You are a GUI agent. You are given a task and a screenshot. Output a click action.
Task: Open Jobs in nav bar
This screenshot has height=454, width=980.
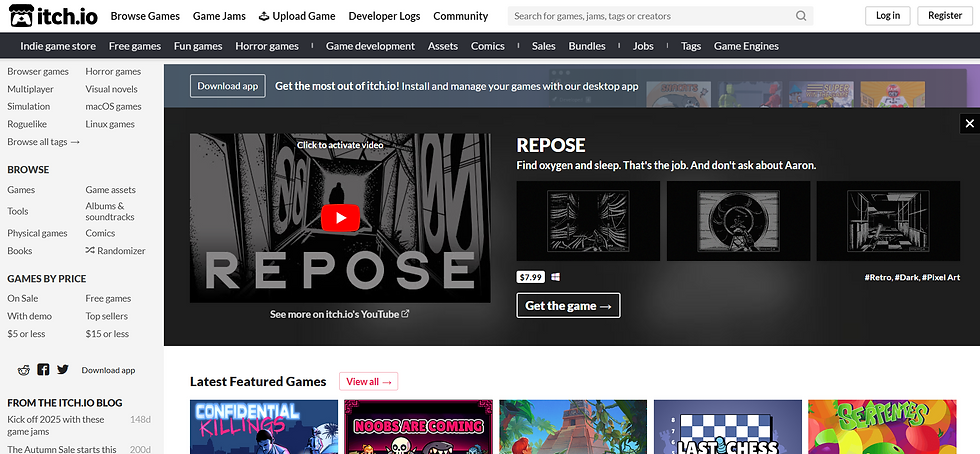[643, 46]
